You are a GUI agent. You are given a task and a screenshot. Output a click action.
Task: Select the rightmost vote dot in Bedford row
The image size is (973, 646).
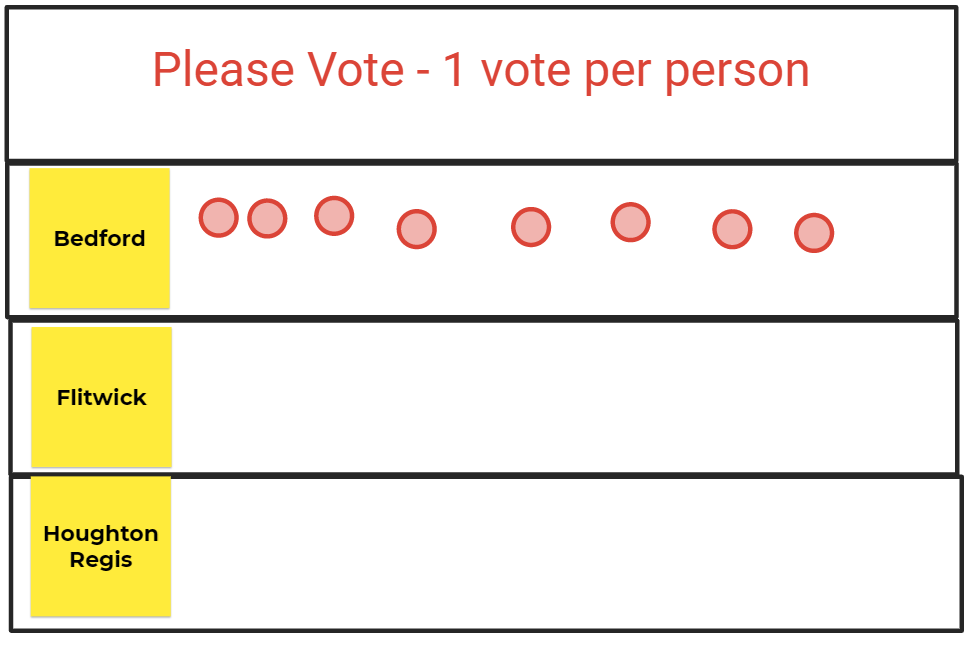click(x=814, y=233)
